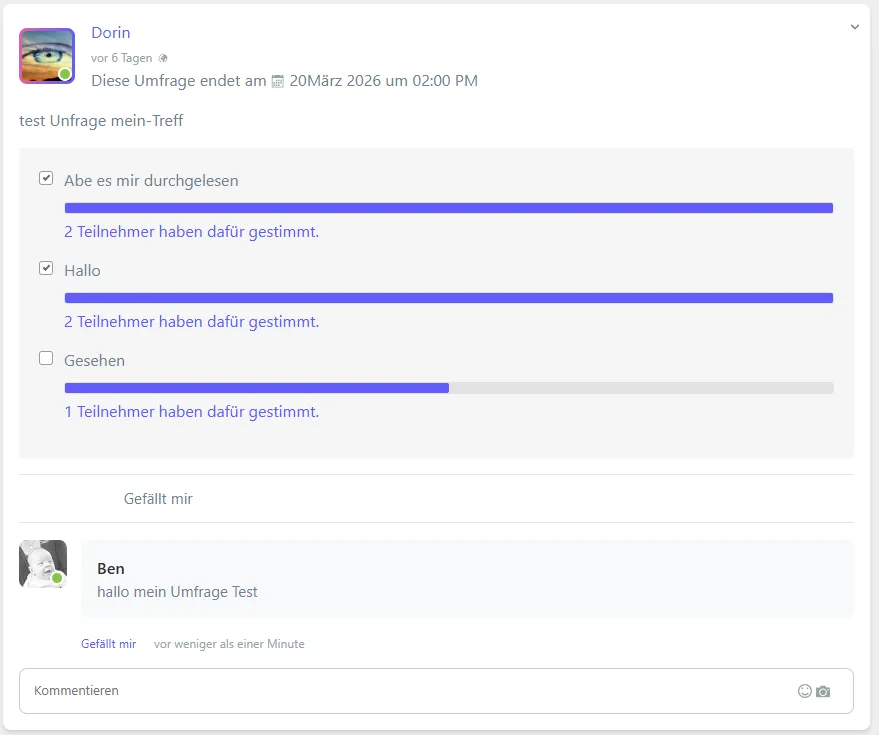Expand the post options chevron menu
879x735 pixels.
854,27
